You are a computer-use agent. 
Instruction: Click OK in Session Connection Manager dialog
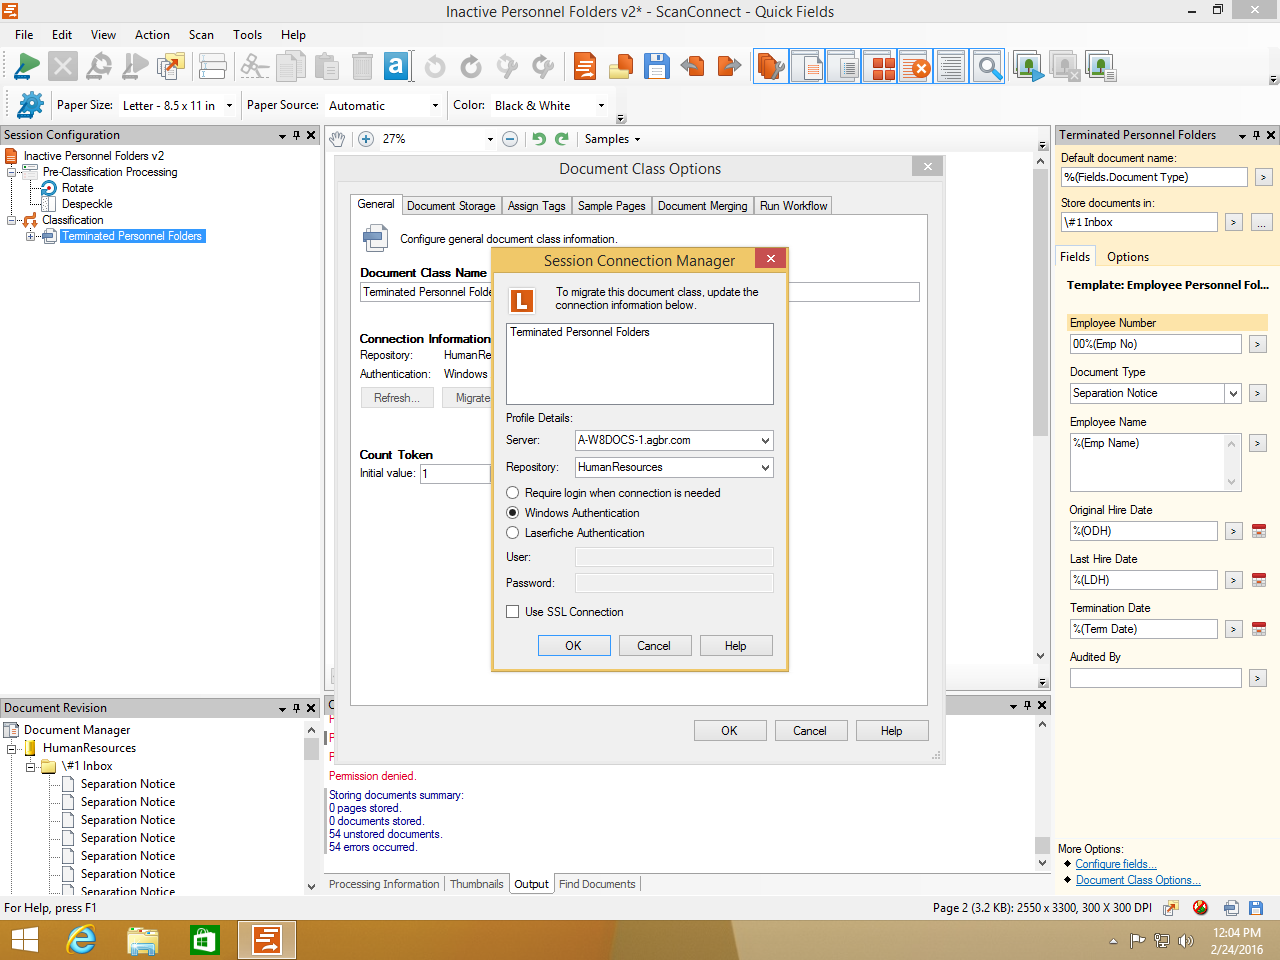tap(573, 646)
